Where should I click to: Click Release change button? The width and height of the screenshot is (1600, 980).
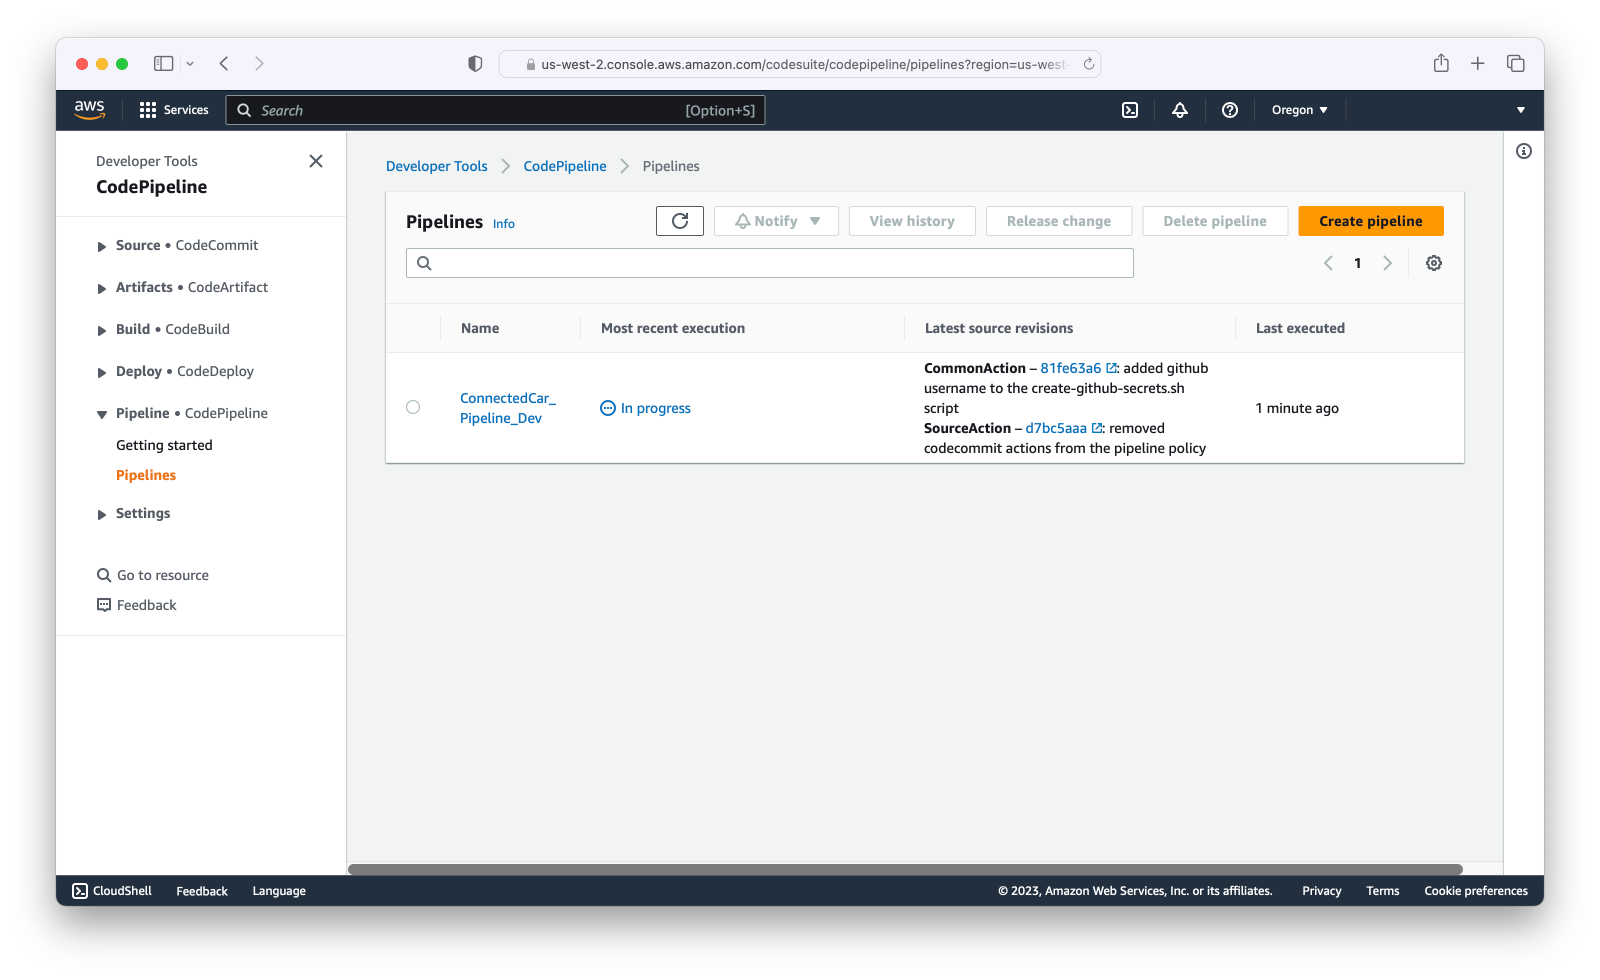coord(1059,221)
